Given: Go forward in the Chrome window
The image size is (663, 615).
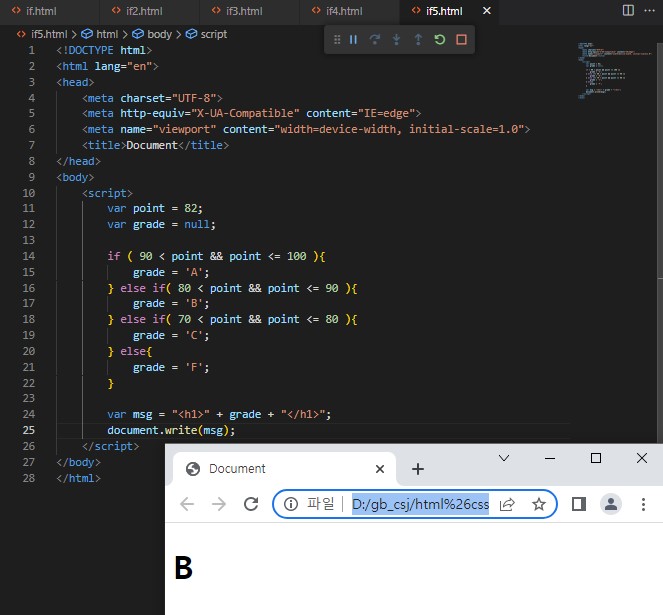Looking at the screenshot, I should pyautogui.click(x=219, y=504).
